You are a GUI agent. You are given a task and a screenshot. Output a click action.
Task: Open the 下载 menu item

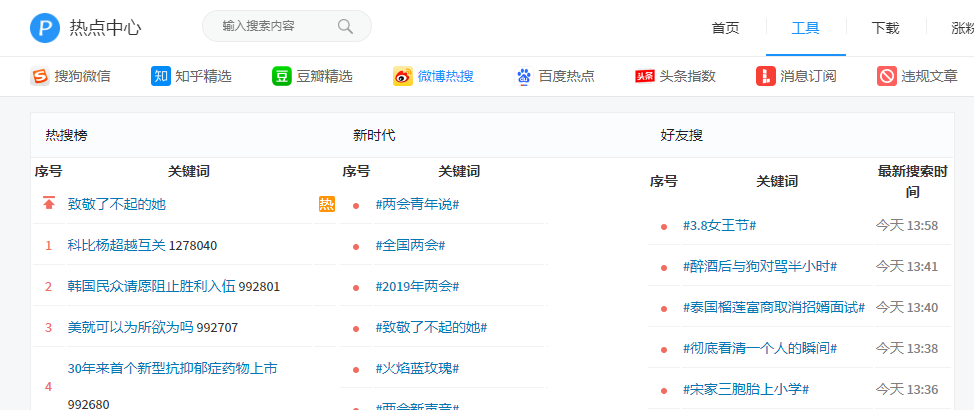click(885, 28)
